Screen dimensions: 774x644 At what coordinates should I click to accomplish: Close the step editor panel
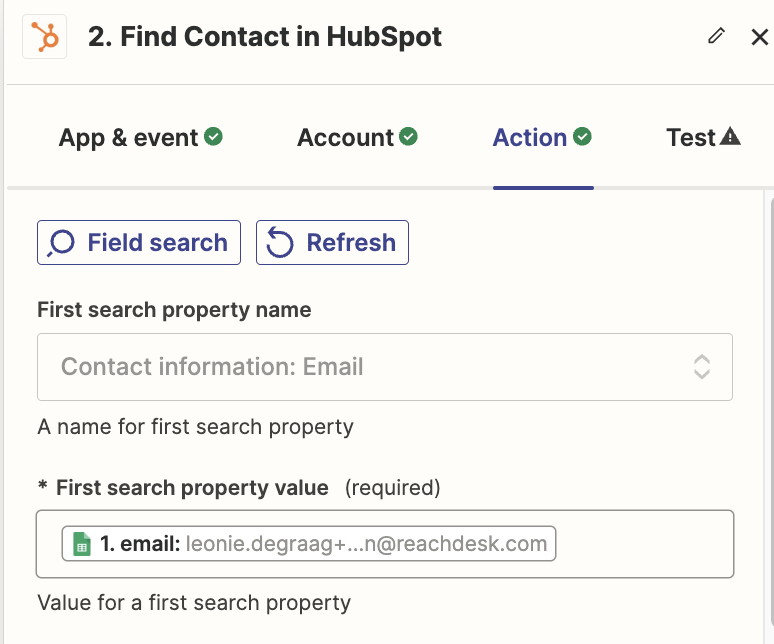coord(759,37)
